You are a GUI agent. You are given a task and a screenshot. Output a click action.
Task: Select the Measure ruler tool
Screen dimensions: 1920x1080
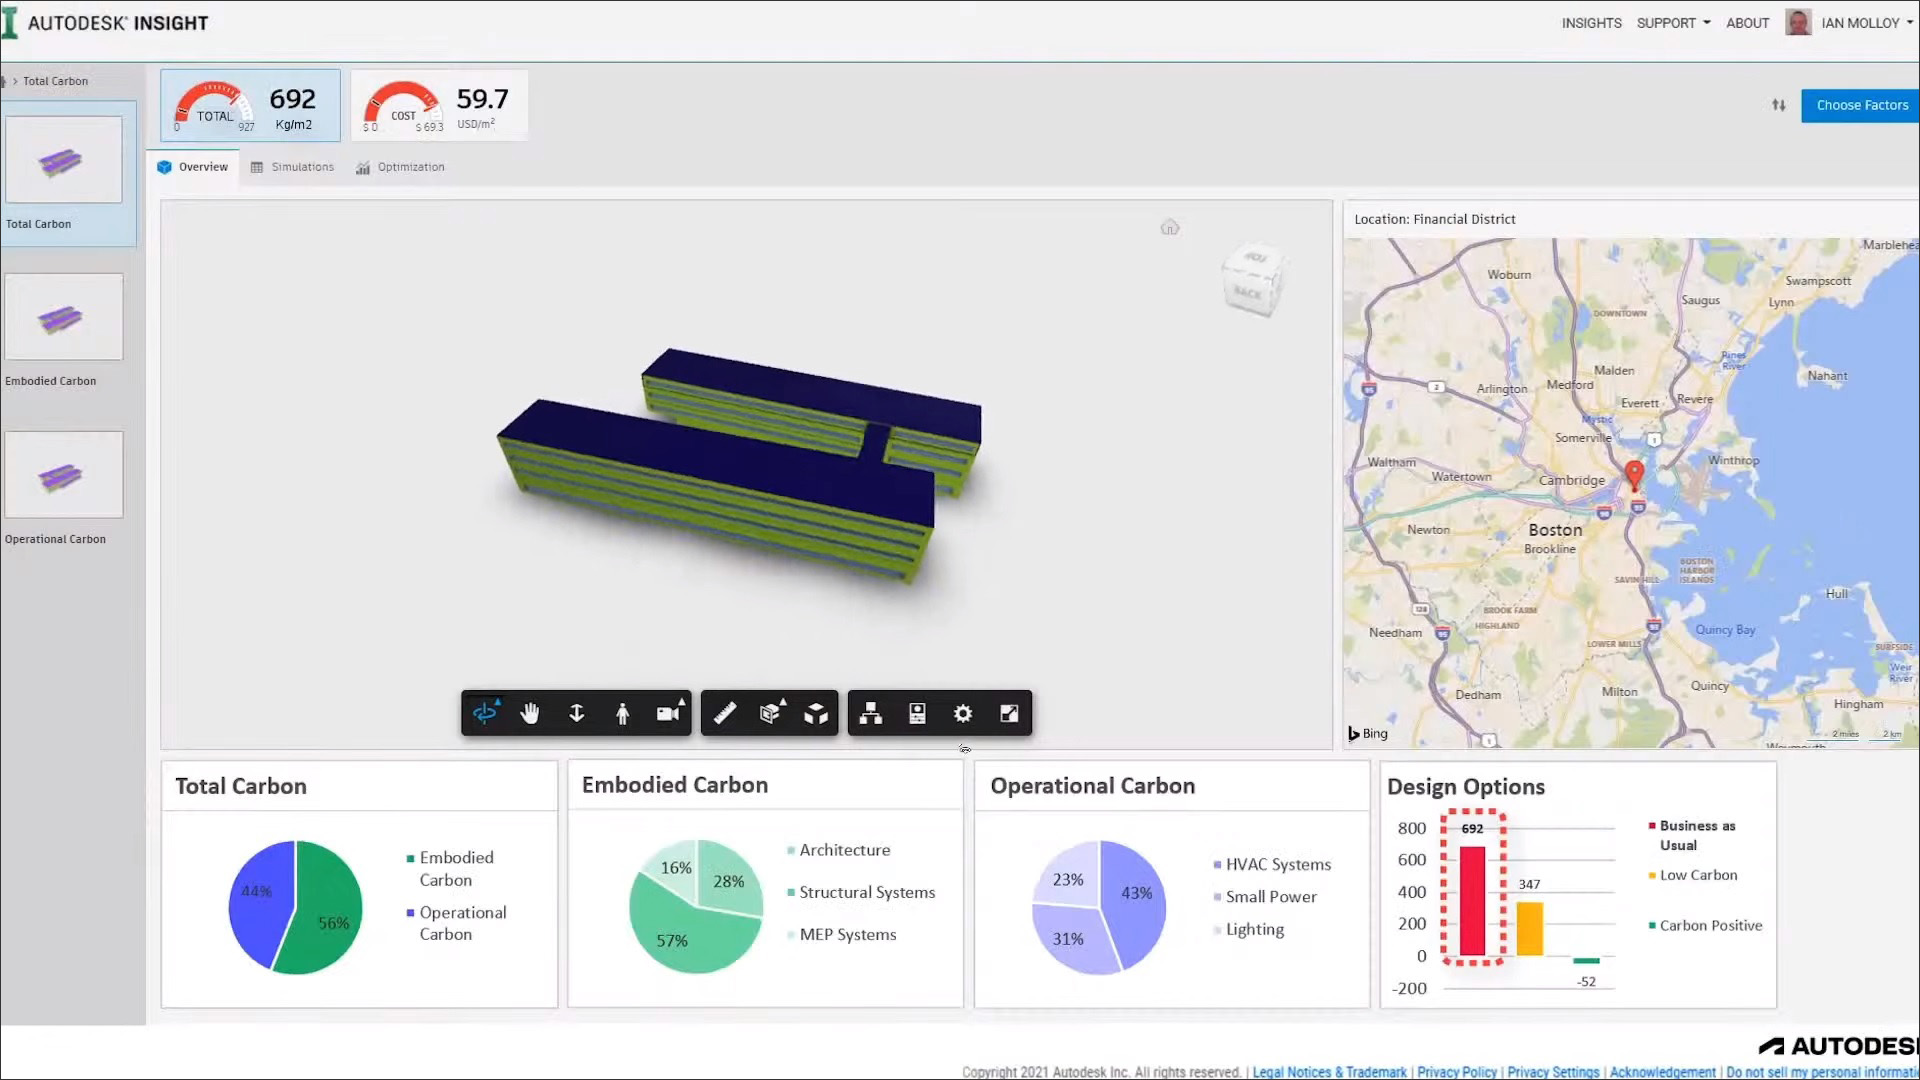tap(725, 713)
